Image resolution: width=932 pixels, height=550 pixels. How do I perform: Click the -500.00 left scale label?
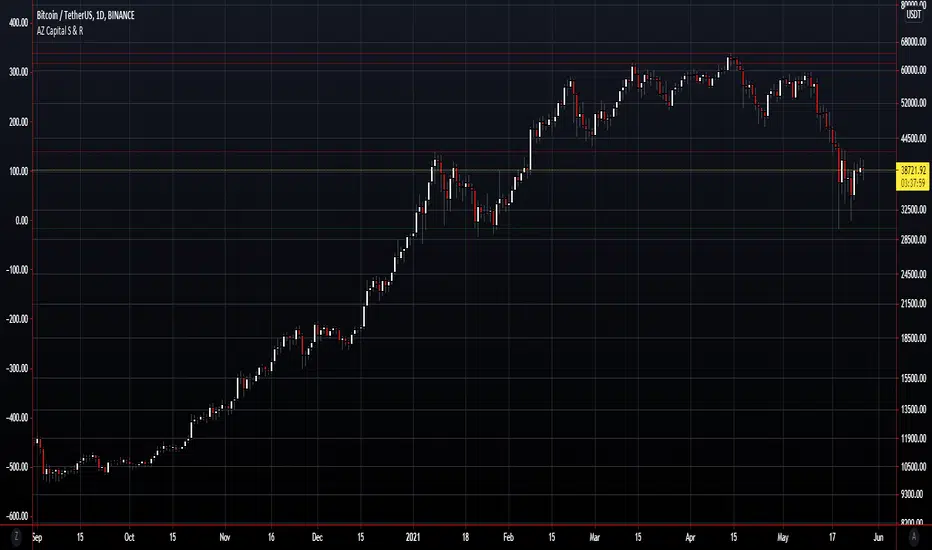tap(17, 467)
